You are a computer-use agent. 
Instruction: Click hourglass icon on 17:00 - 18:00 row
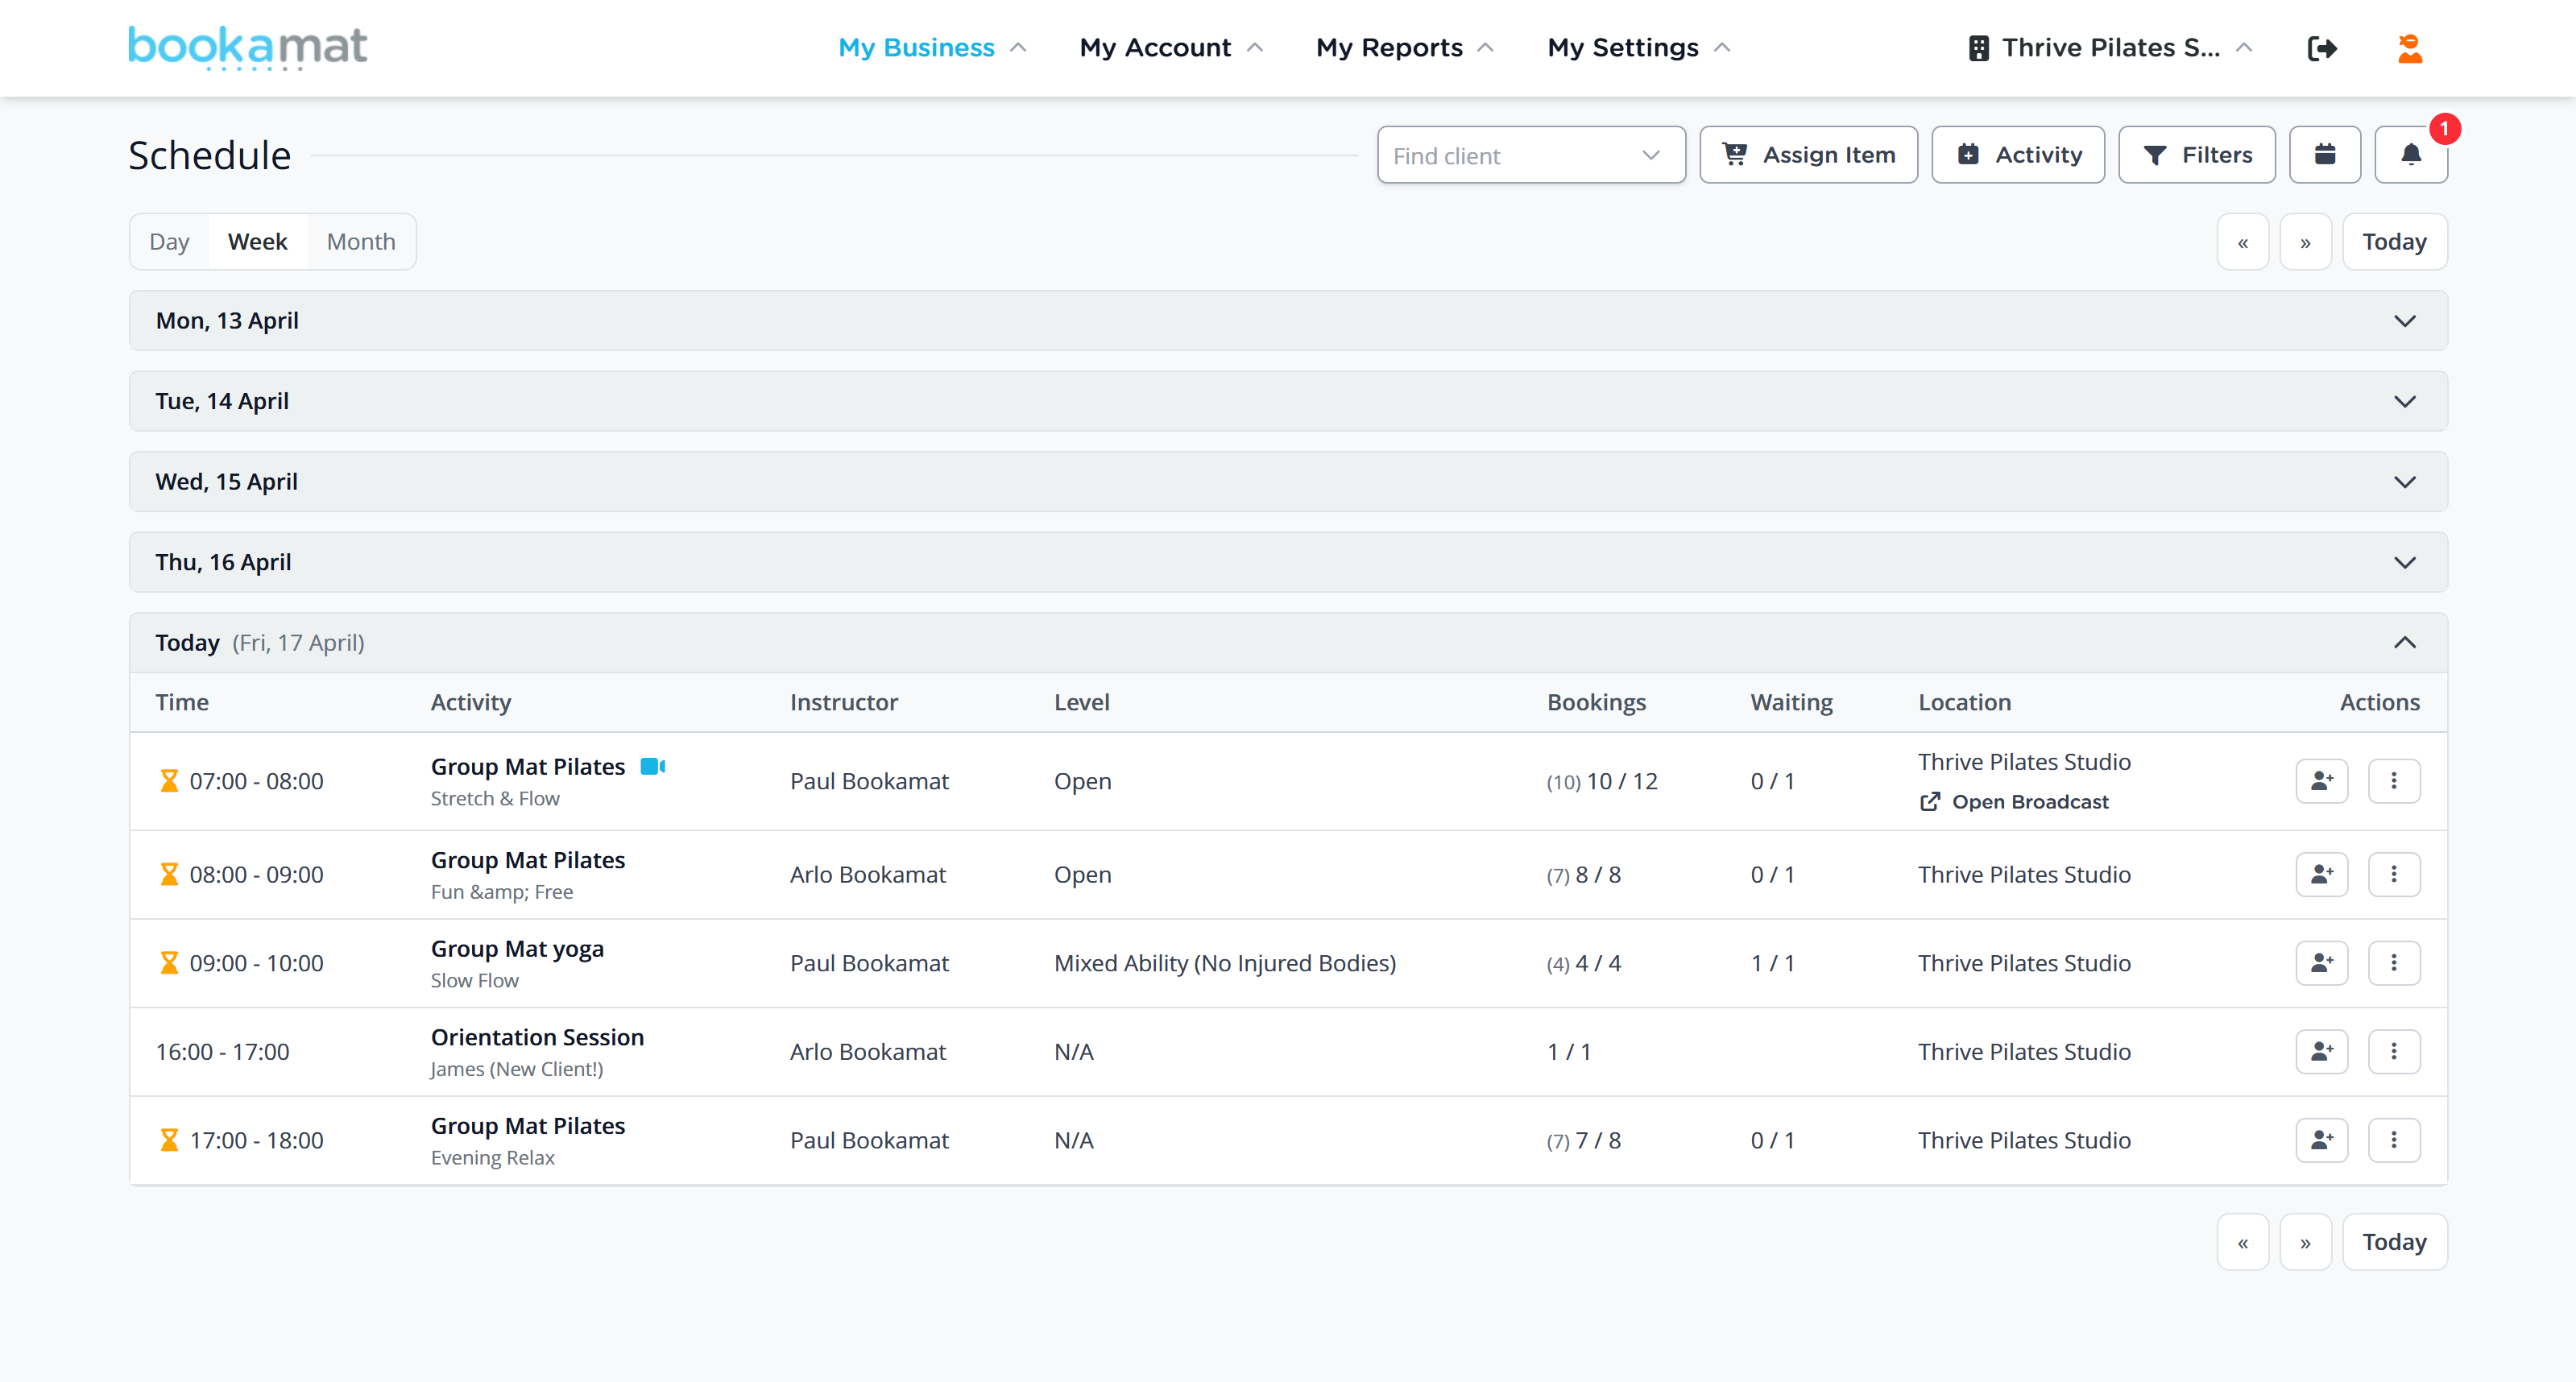[x=169, y=1140]
